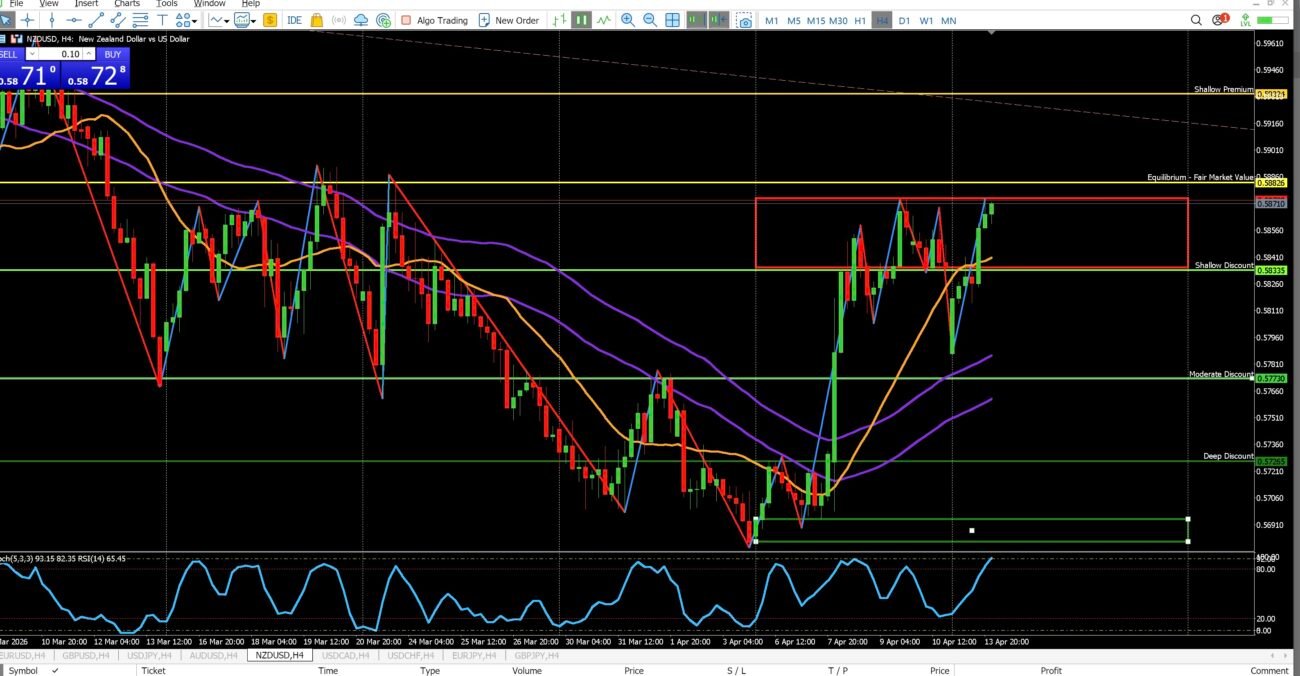Zoom in on the chart
The width and height of the screenshot is (1300, 676).
pos(628,20)
